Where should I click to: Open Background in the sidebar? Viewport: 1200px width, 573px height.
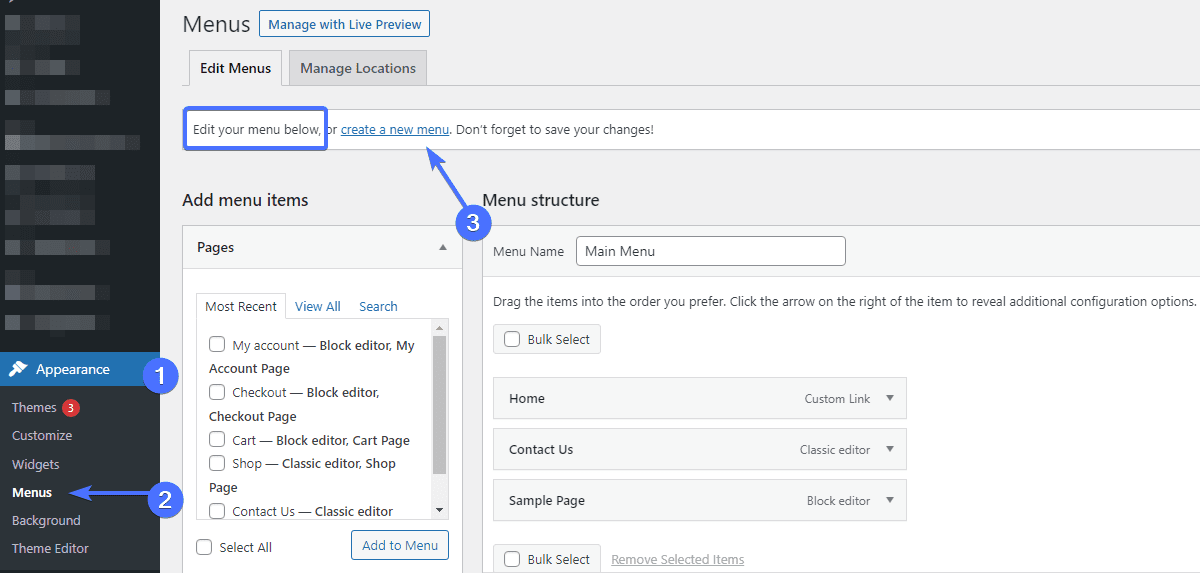[46, 520]
